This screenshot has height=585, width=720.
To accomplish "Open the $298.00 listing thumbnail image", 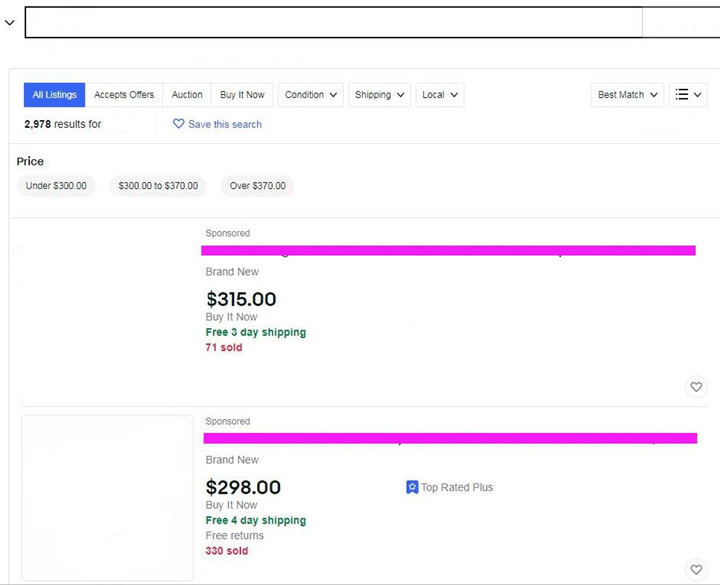I will point(107,498).
